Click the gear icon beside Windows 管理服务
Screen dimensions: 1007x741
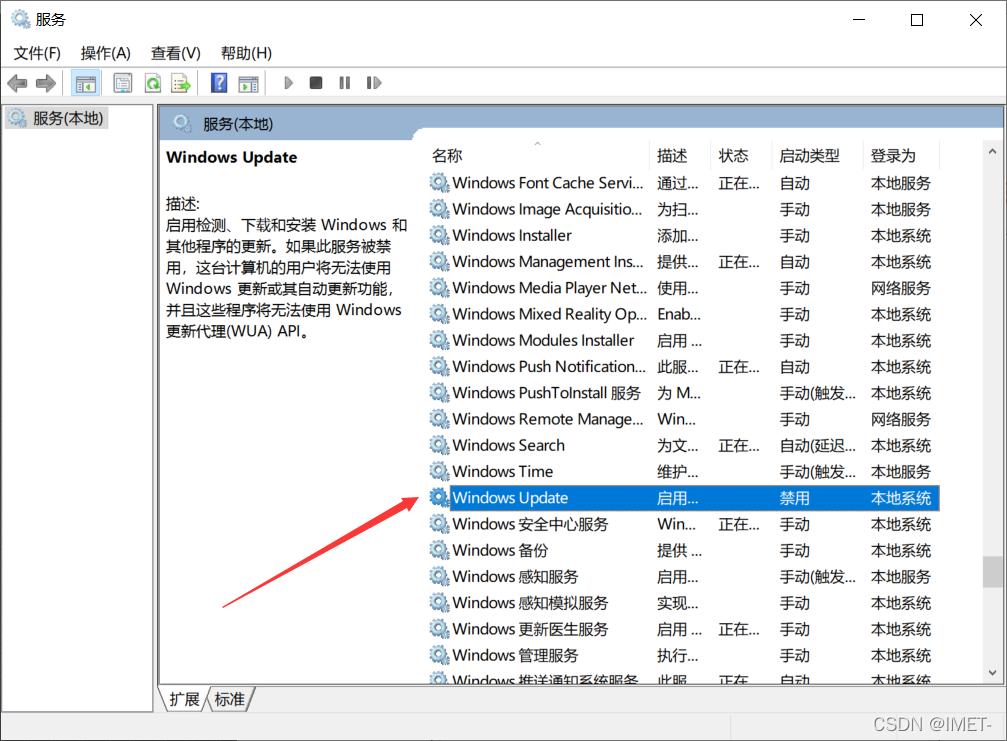point(439,655)
